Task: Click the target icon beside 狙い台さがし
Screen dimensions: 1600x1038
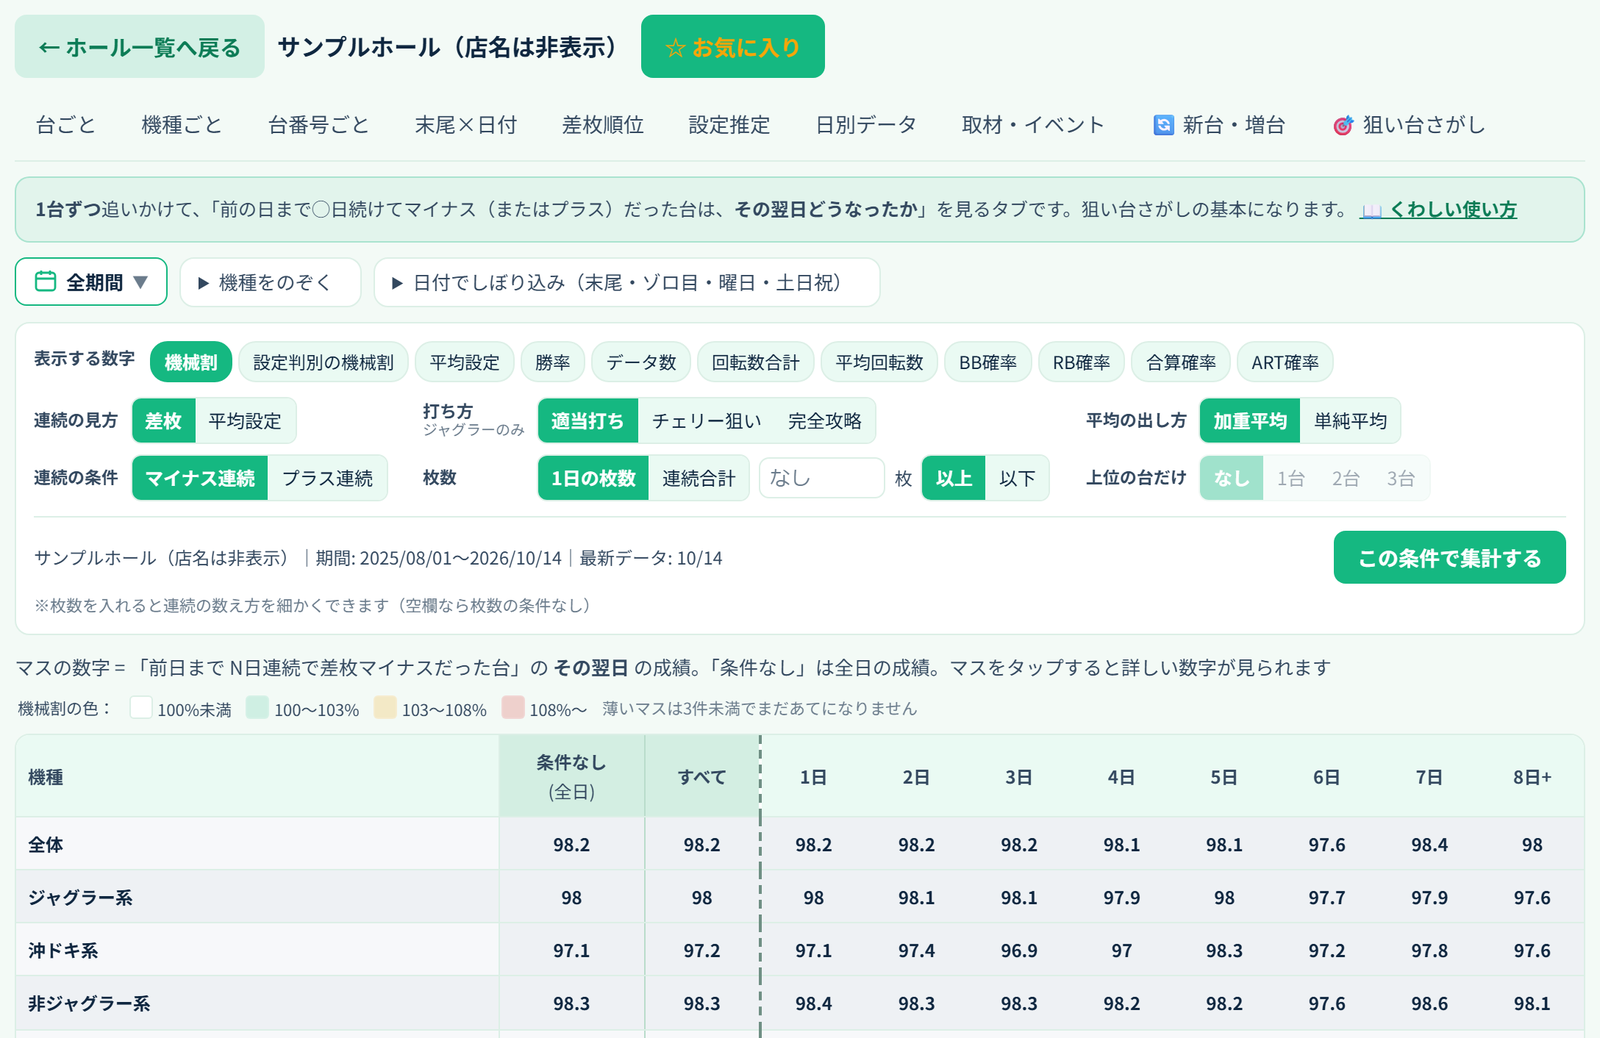Action: coord(1343,125)
